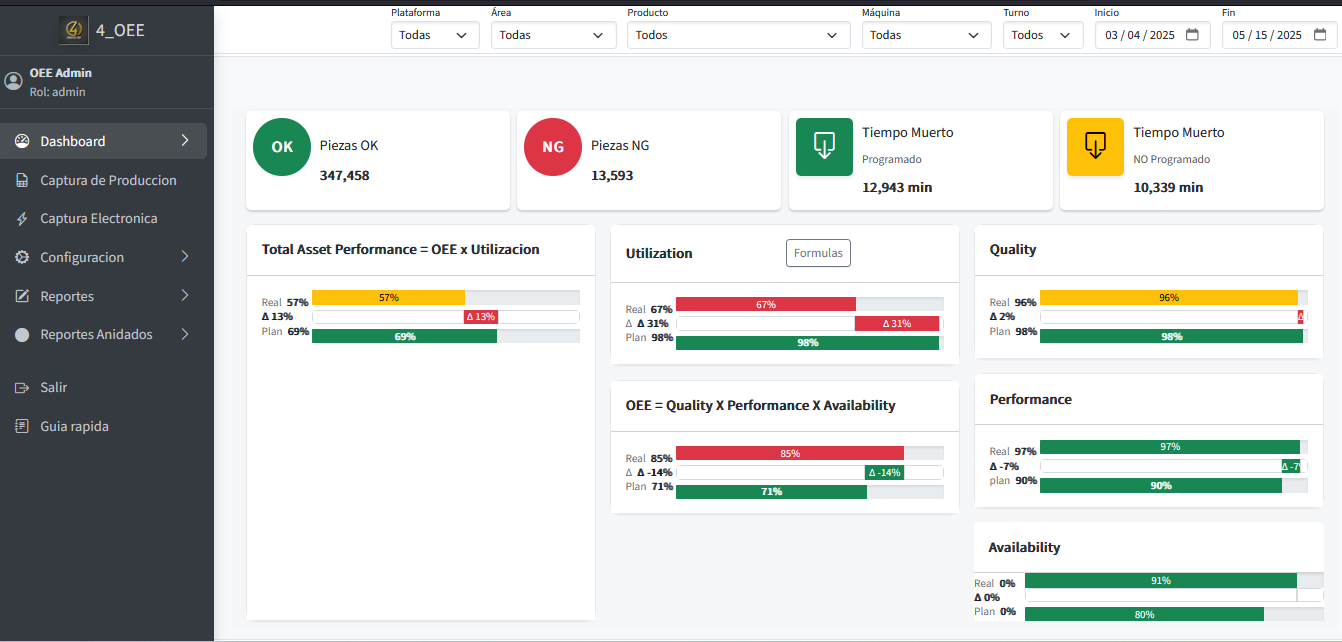1342x642 pixels.
Task: Click the Salir exit icon
Action: point(22,387)
